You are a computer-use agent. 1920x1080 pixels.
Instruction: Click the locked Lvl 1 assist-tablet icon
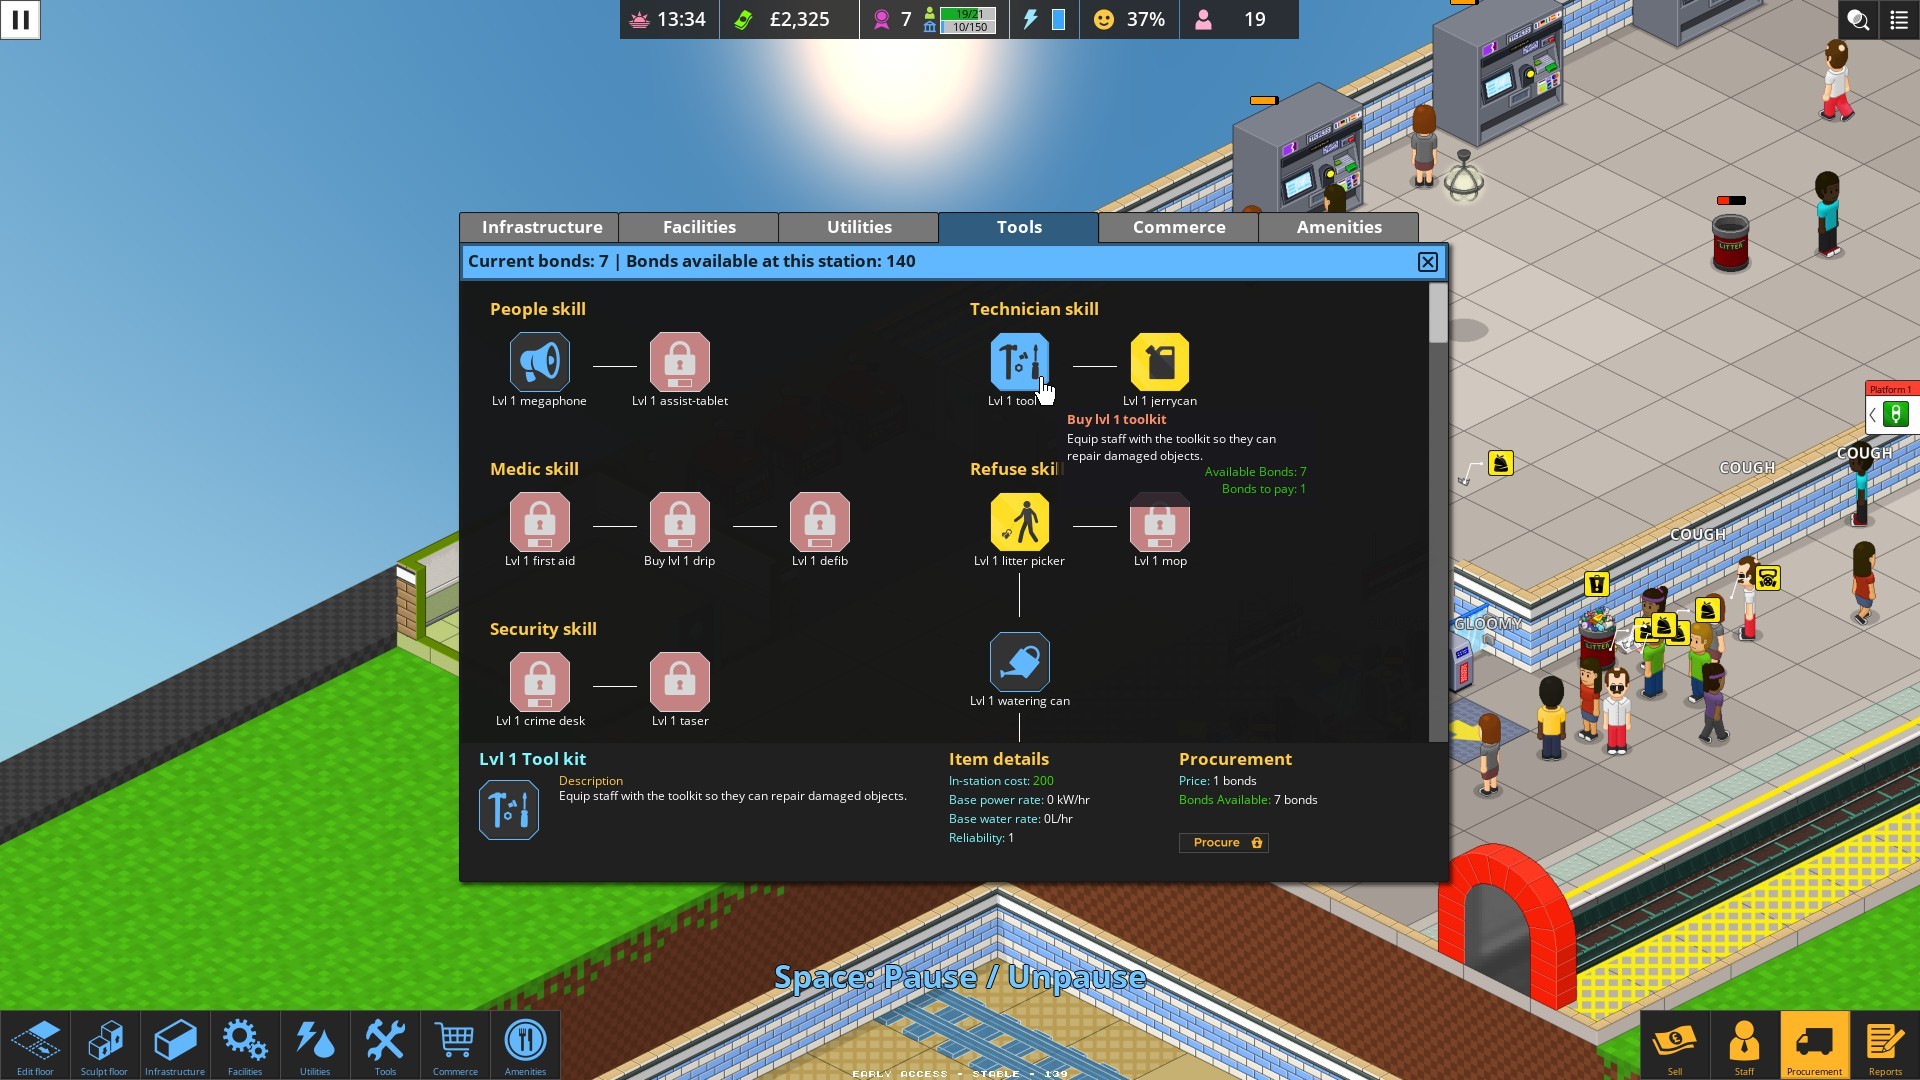coord(679,361)
